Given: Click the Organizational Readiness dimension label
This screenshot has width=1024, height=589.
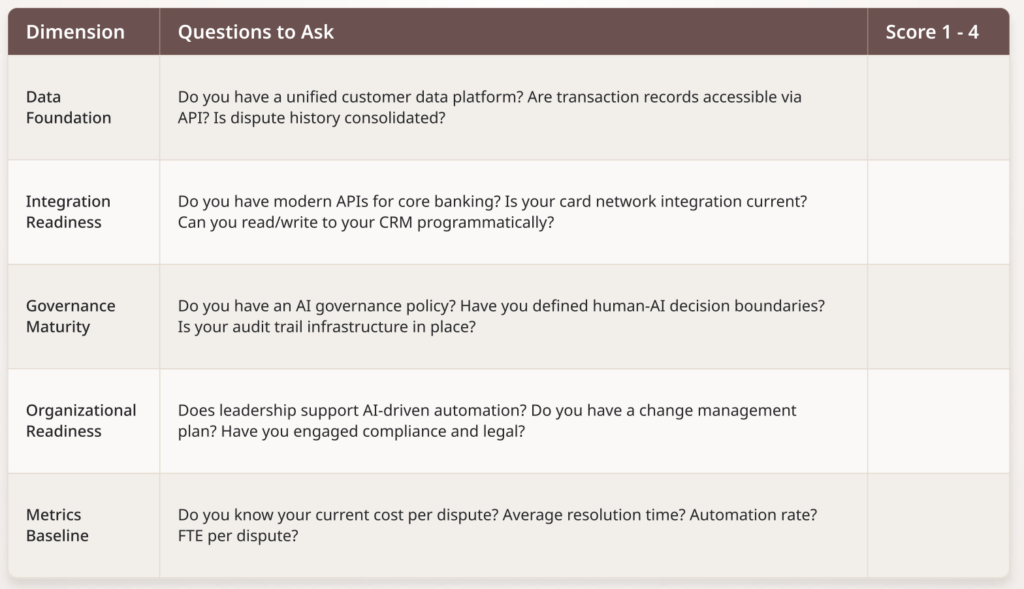Looking at the screenshot, I should click(x=81, y=421).
